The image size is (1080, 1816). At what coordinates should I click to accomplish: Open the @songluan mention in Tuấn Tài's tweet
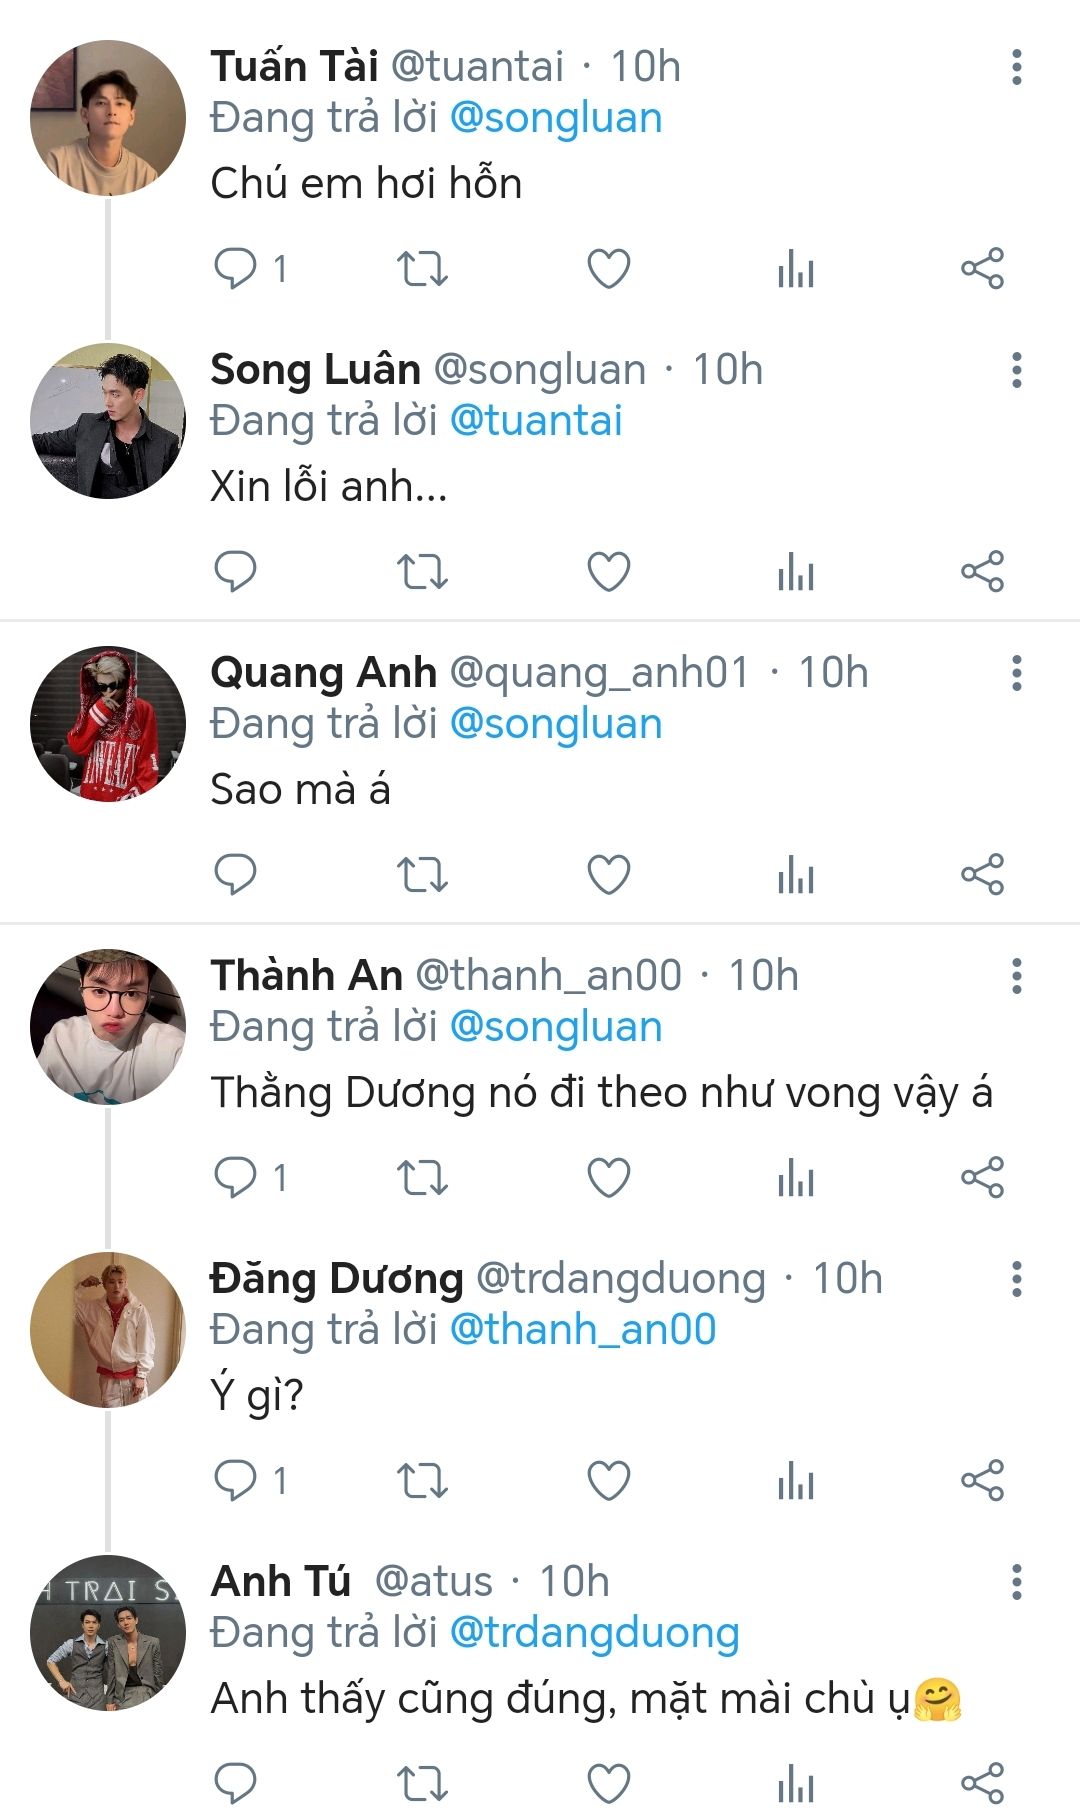(x=556, y=118)
